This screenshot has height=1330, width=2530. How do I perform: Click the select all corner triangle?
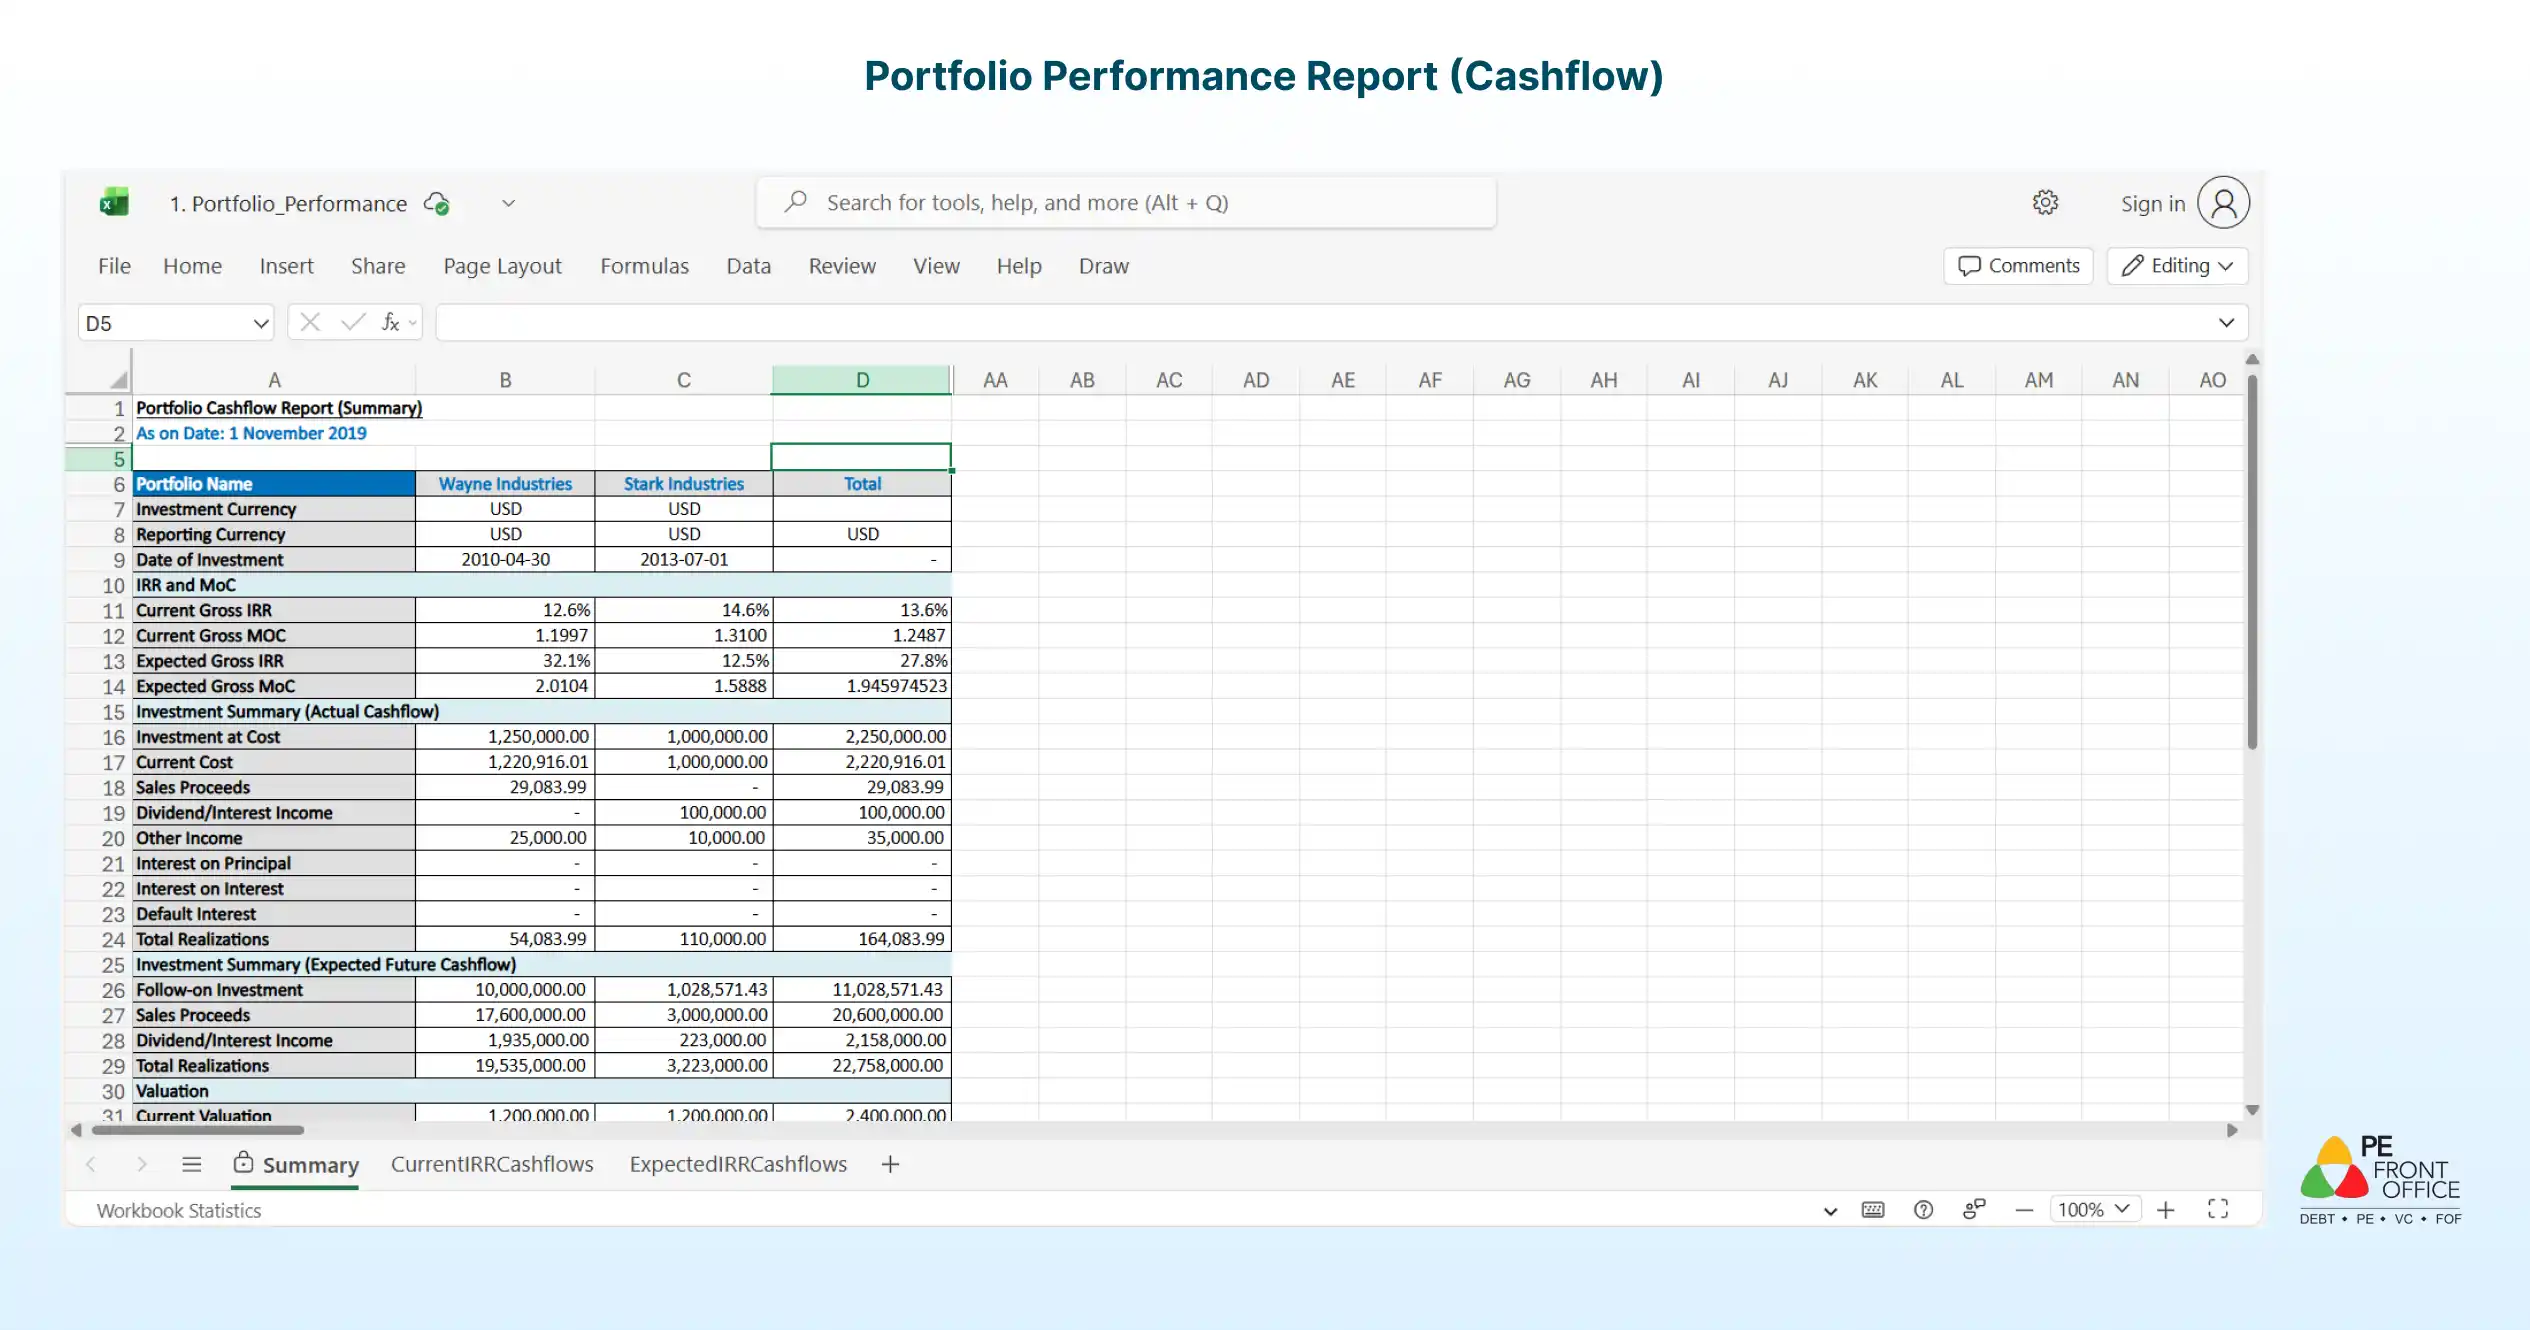click(x=119, y=380)
